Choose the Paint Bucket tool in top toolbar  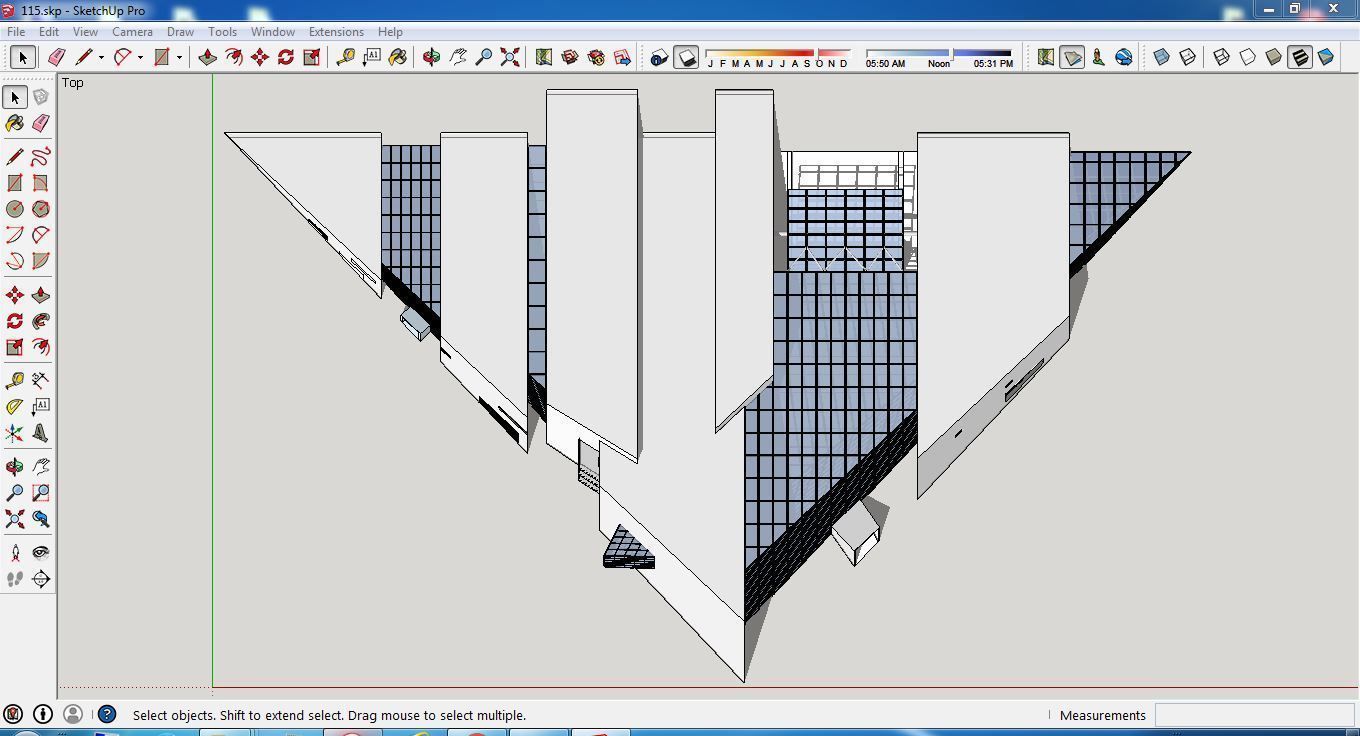[x=398, y=58]
